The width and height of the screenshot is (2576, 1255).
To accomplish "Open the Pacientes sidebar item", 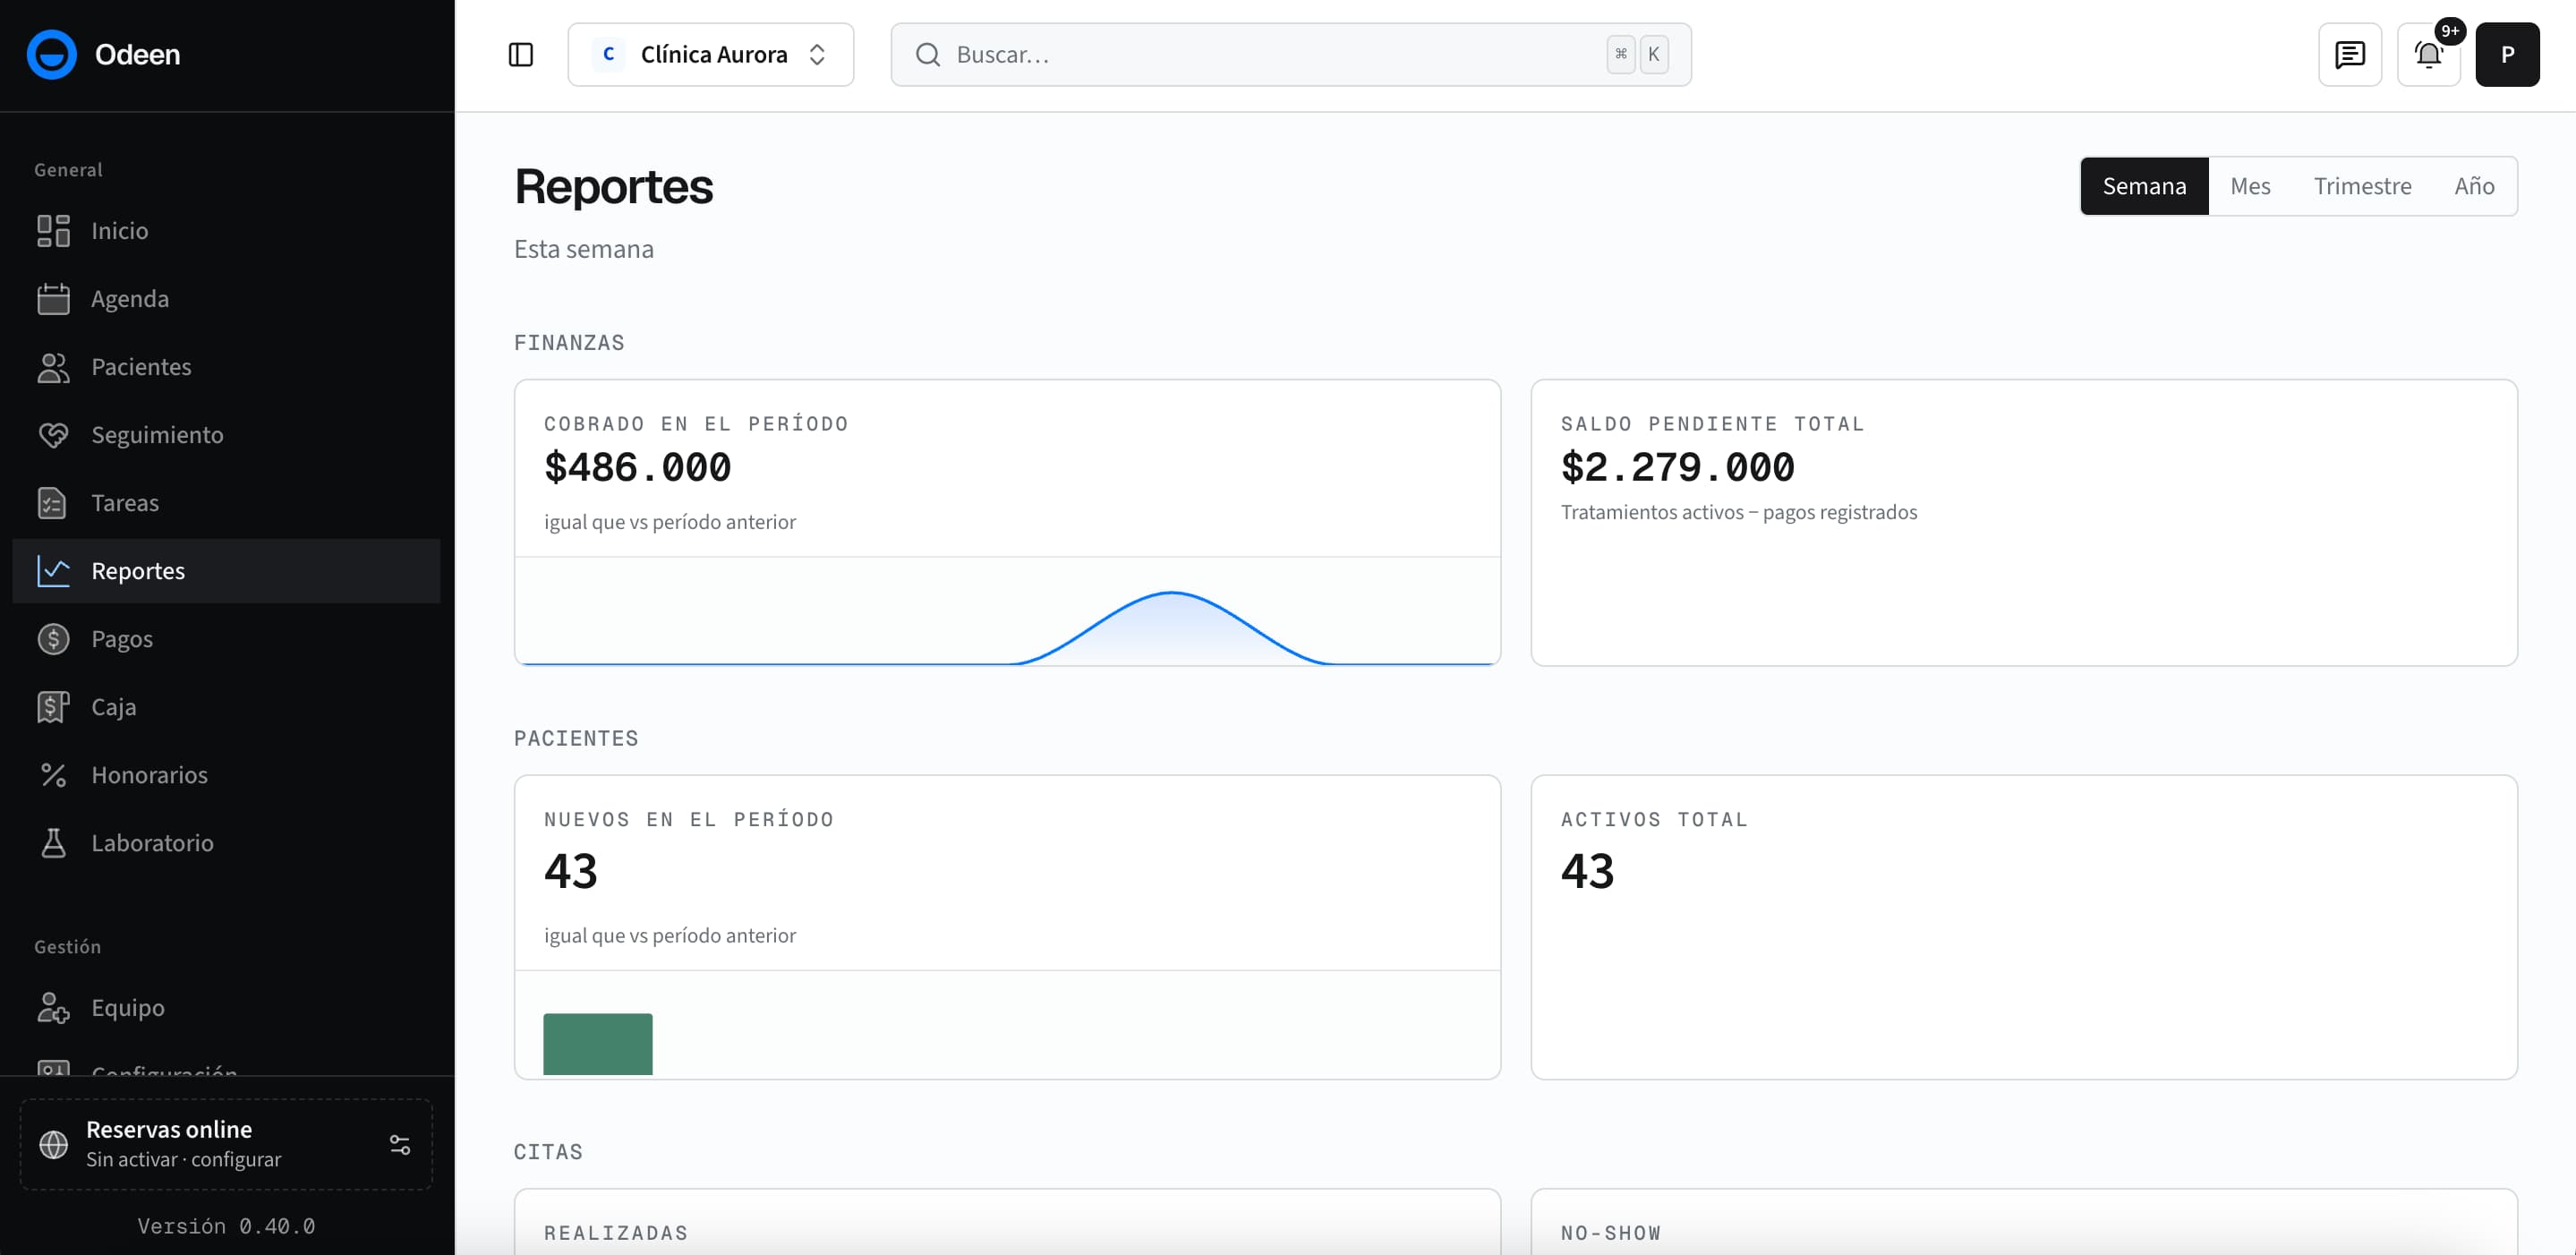I will click(226, 366).
